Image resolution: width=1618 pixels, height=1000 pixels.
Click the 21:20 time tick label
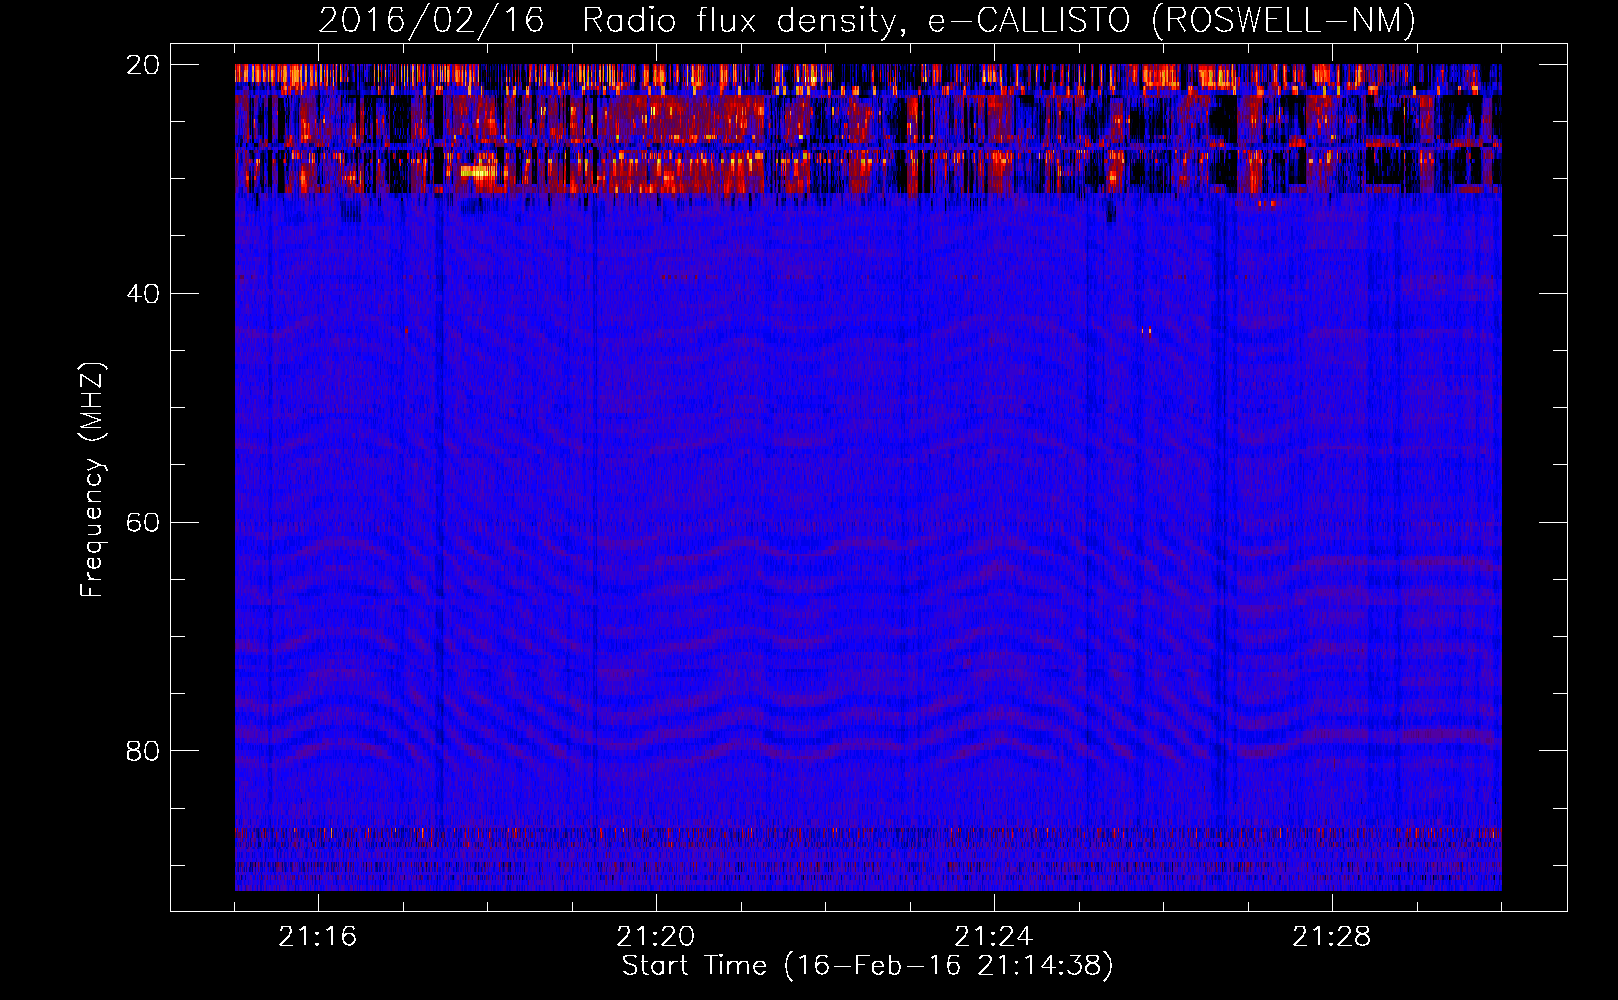pyautogui.click(x=656, y=937)
